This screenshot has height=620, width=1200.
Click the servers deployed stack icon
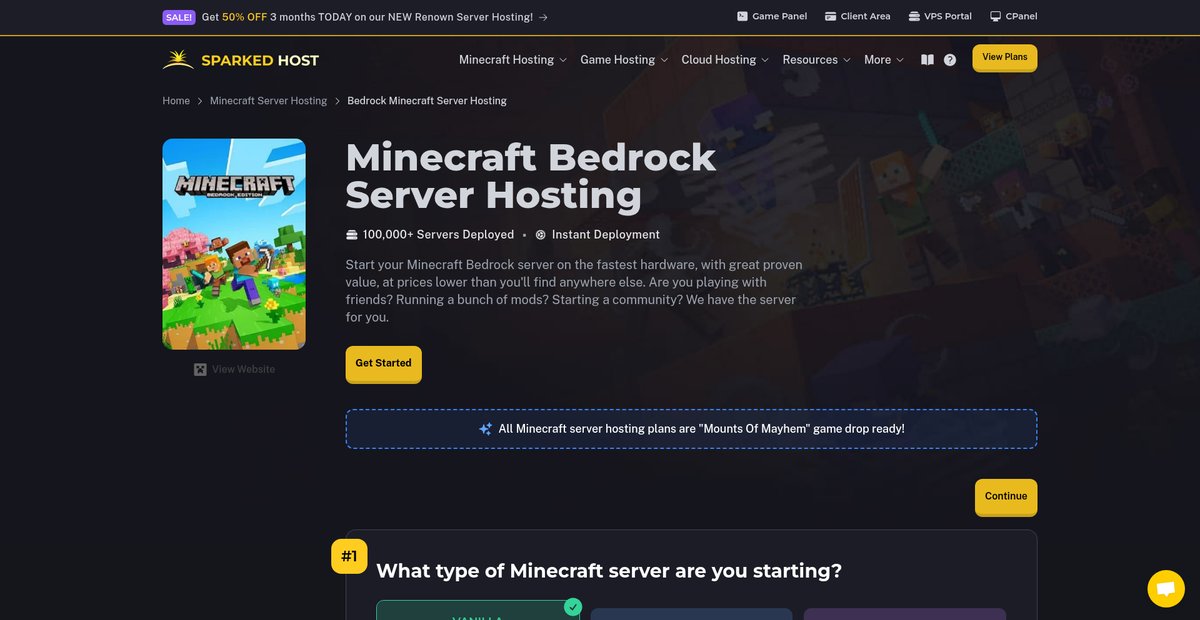coord(351,235)
